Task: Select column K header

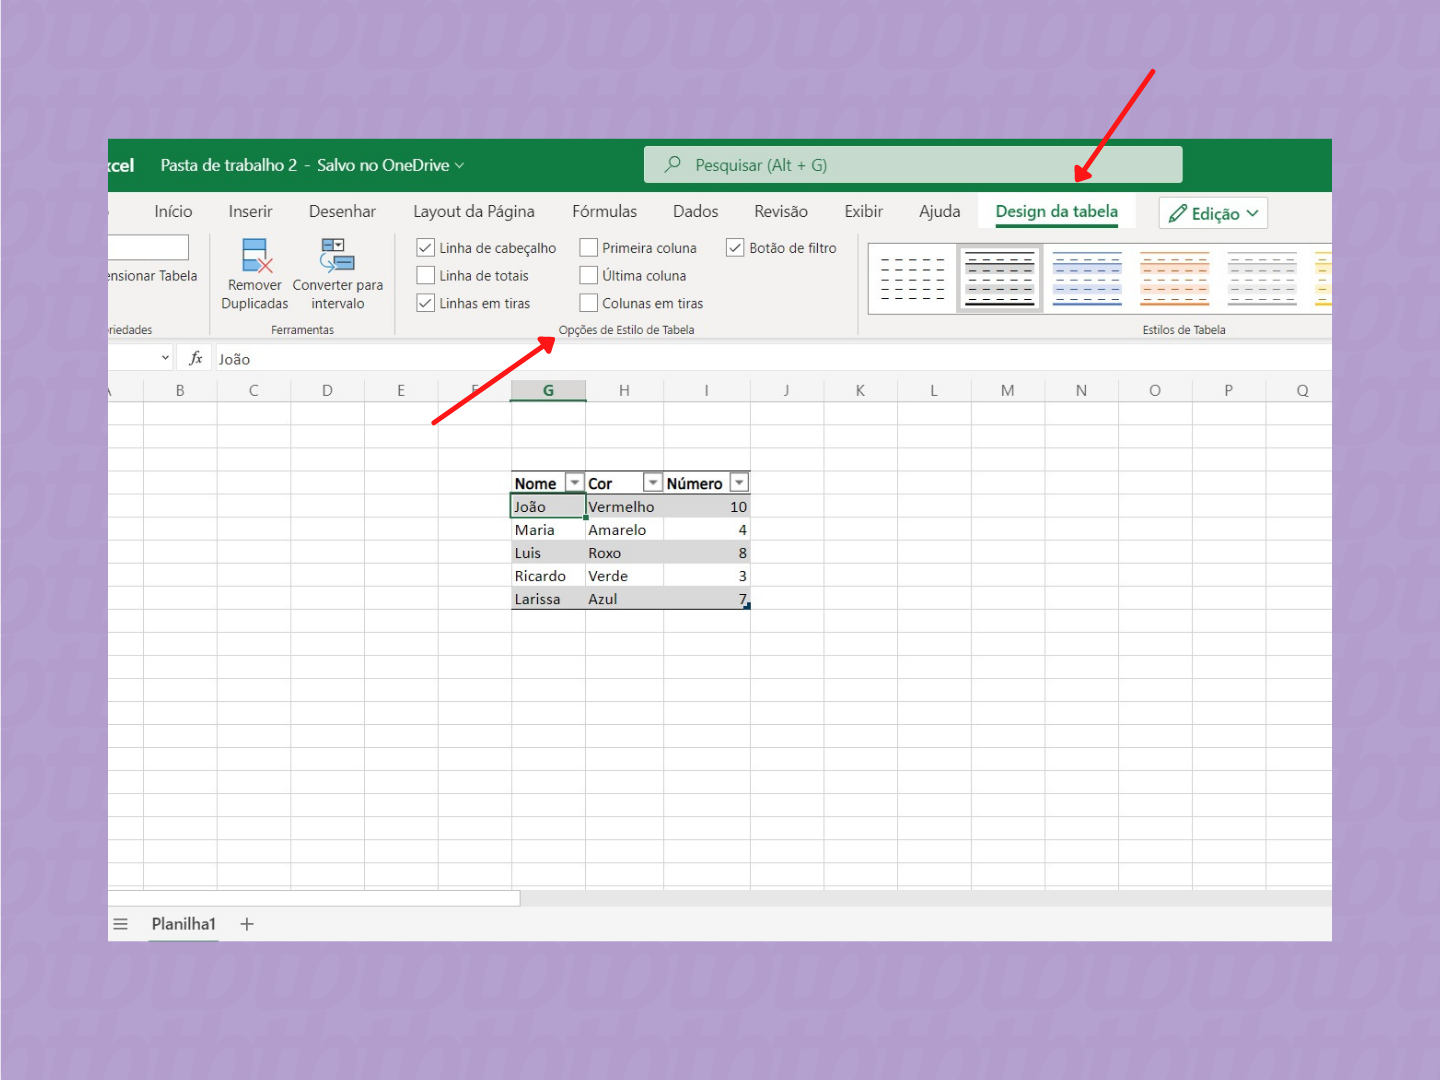Action: 860,391
